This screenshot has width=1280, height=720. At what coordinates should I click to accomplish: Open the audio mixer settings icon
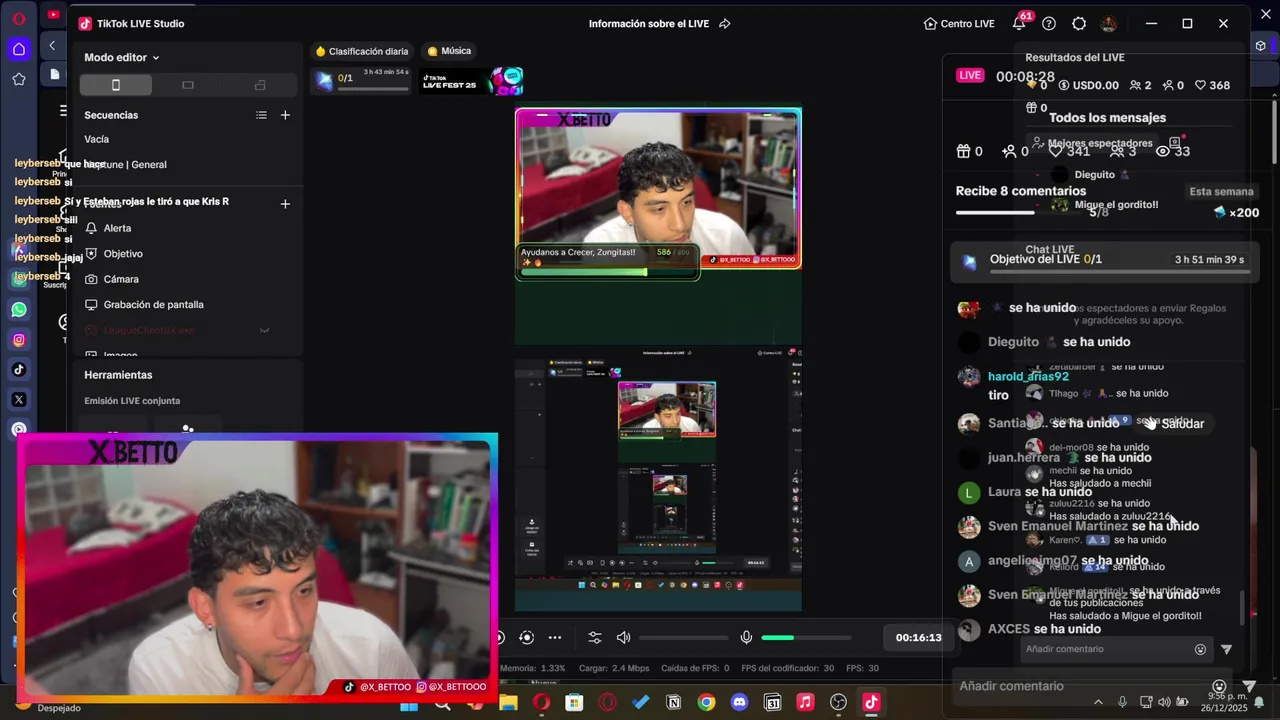coord(594,637)
